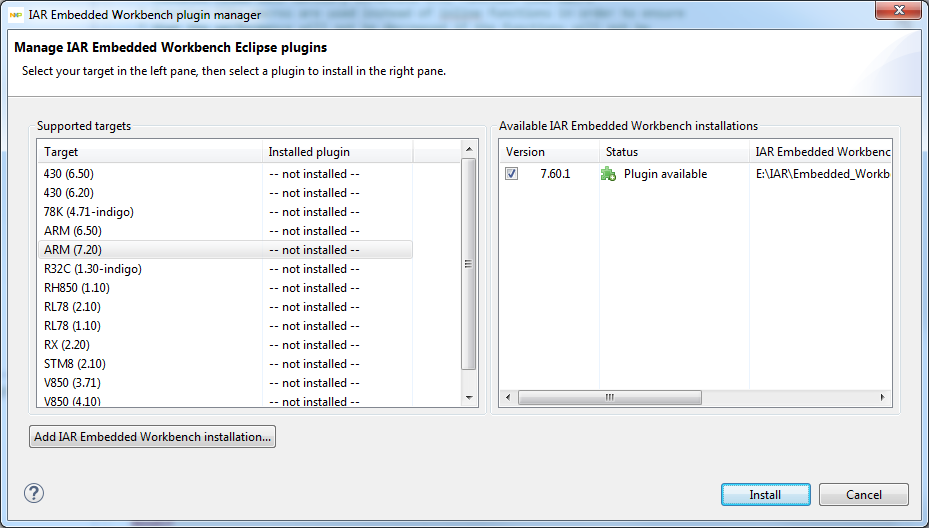
Task: Click the Version column header
Action: click(549, 152)
